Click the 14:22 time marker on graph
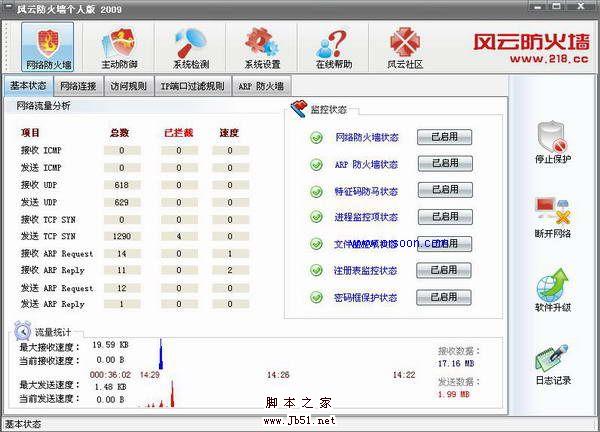 point(404,375)
